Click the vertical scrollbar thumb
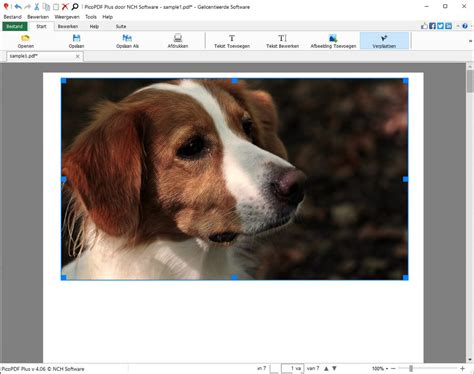The height and width of the screenshot is (374, 474). coord(470,81)
